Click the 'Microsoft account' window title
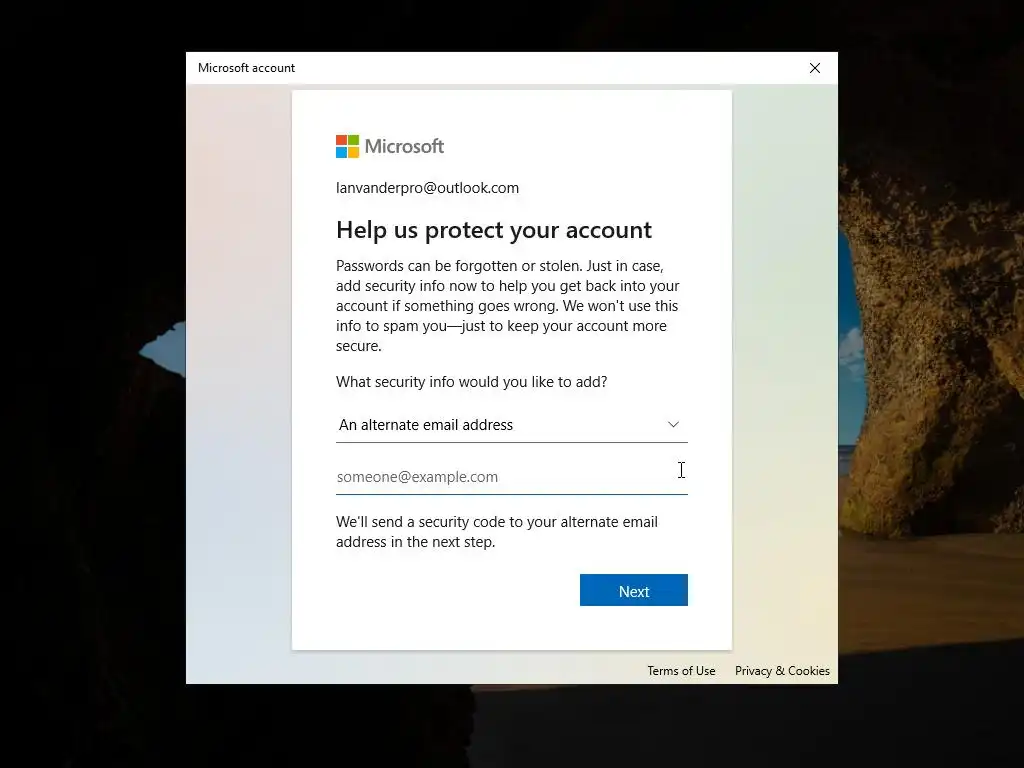Screen dimensions: 1024x768 (x=246, y=68)
